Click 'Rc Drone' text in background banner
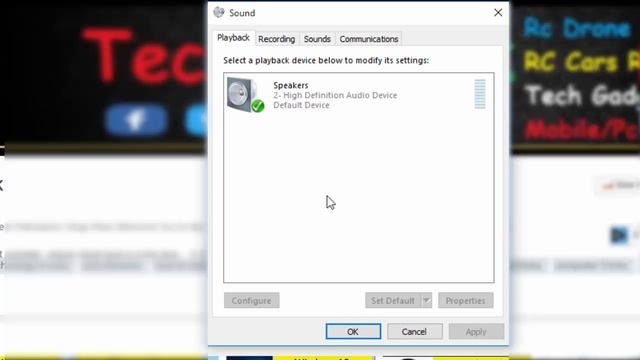This screenshot has width=640, height=360. 577,29
